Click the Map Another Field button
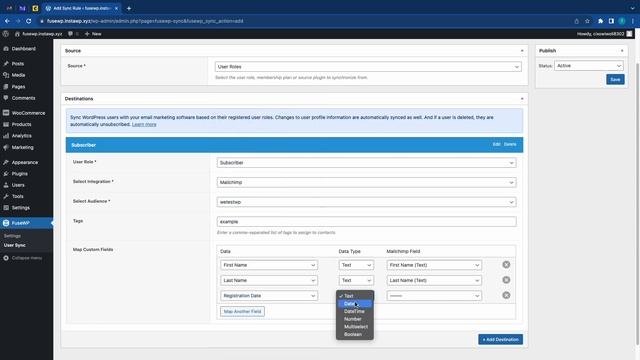The image size is (640, 360). pyautogui.click(x=242, y=311)
